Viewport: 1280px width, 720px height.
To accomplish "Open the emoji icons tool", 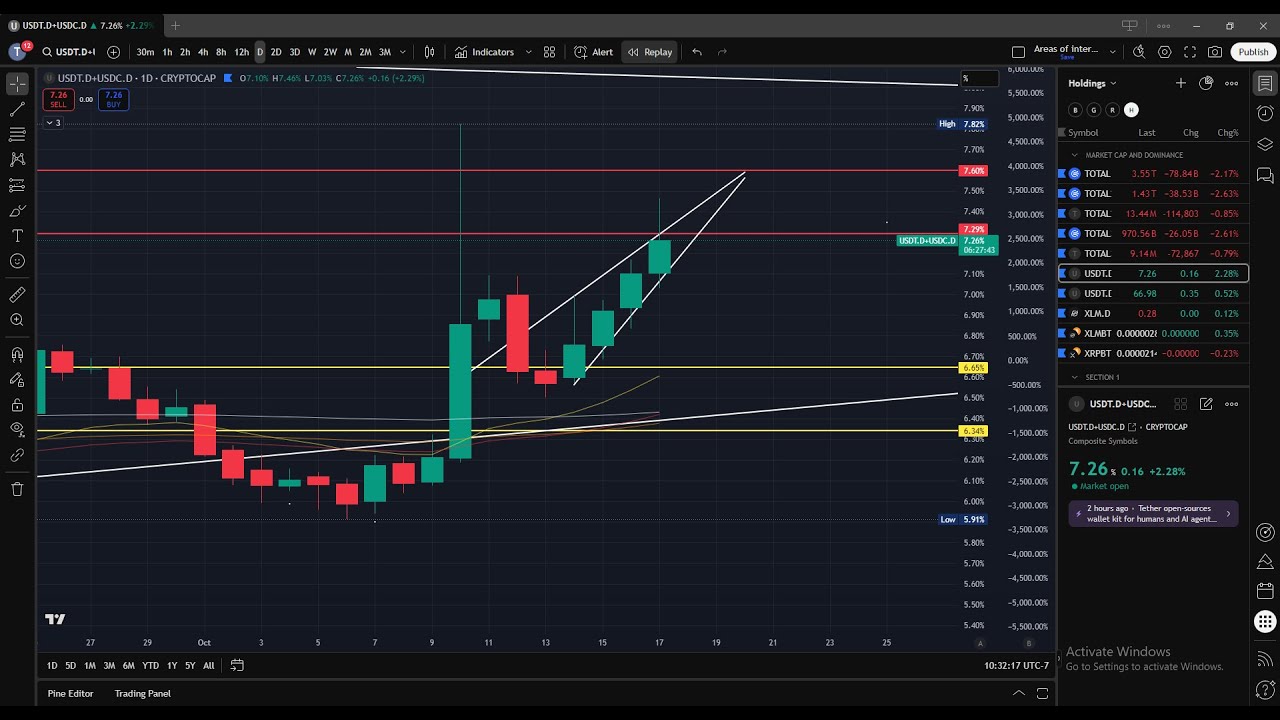I will coord(17,261).
